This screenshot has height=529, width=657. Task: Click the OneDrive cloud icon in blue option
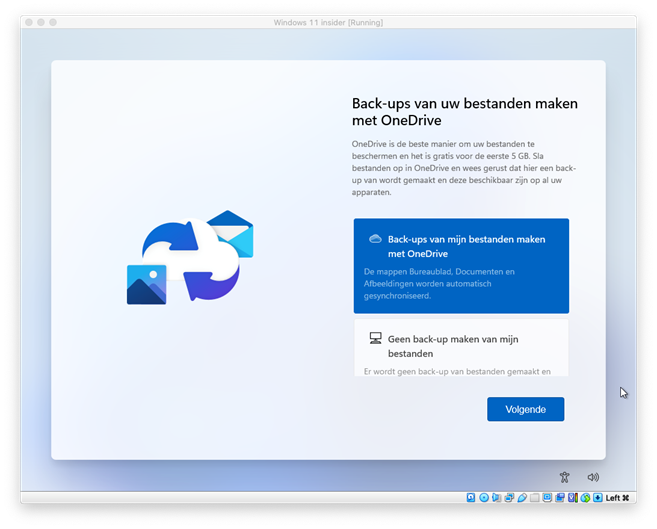tap(375, 239)
